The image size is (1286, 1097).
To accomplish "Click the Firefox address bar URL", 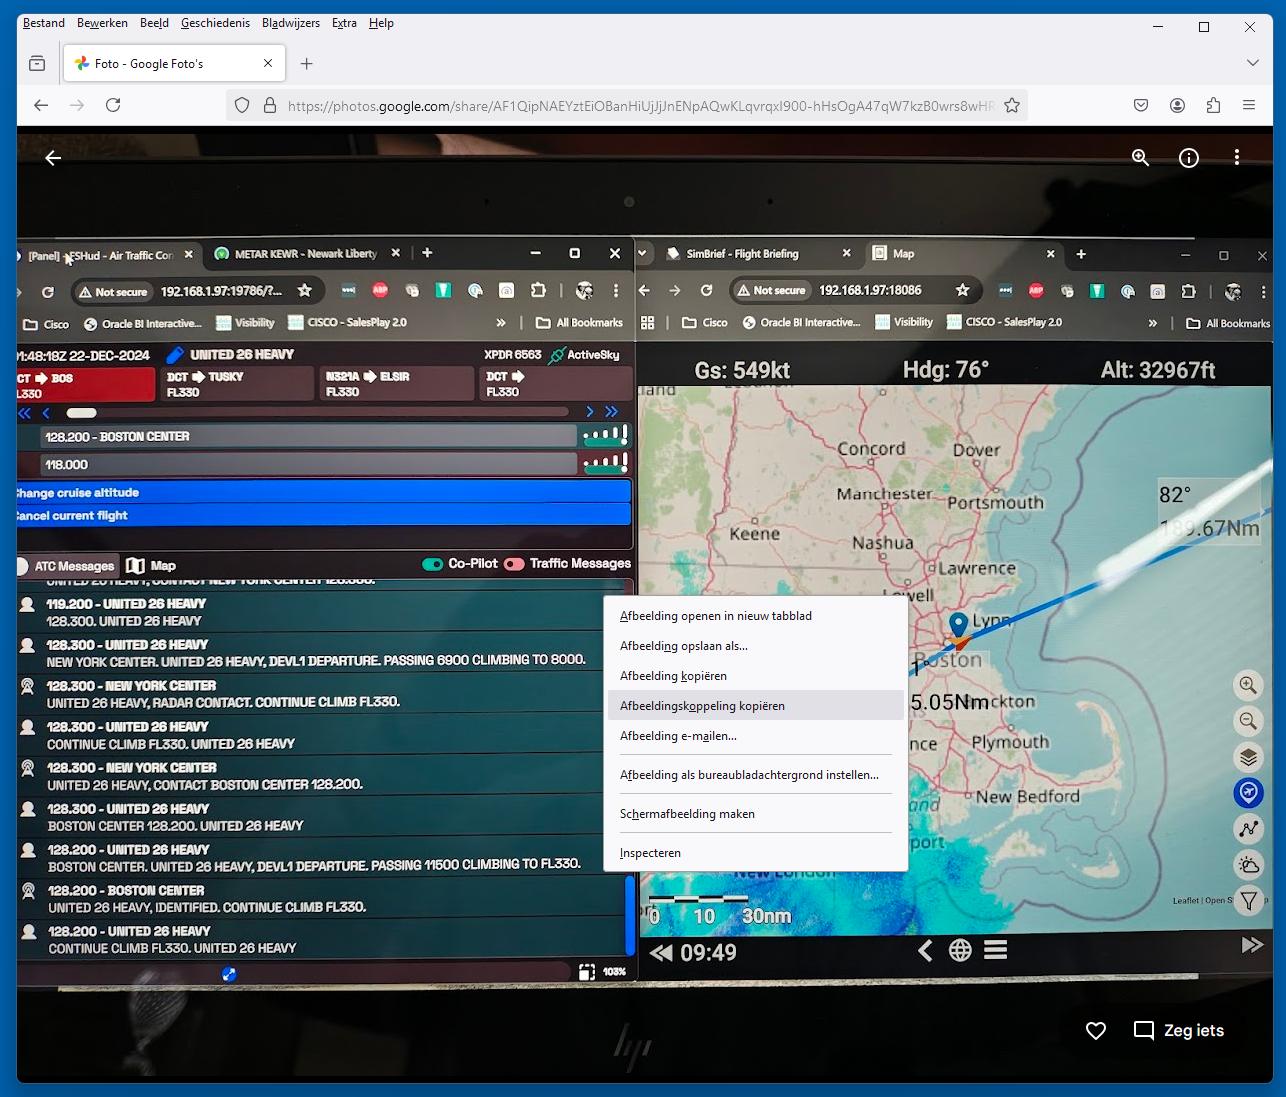I will pyautogui.click(x=640, y=105).
